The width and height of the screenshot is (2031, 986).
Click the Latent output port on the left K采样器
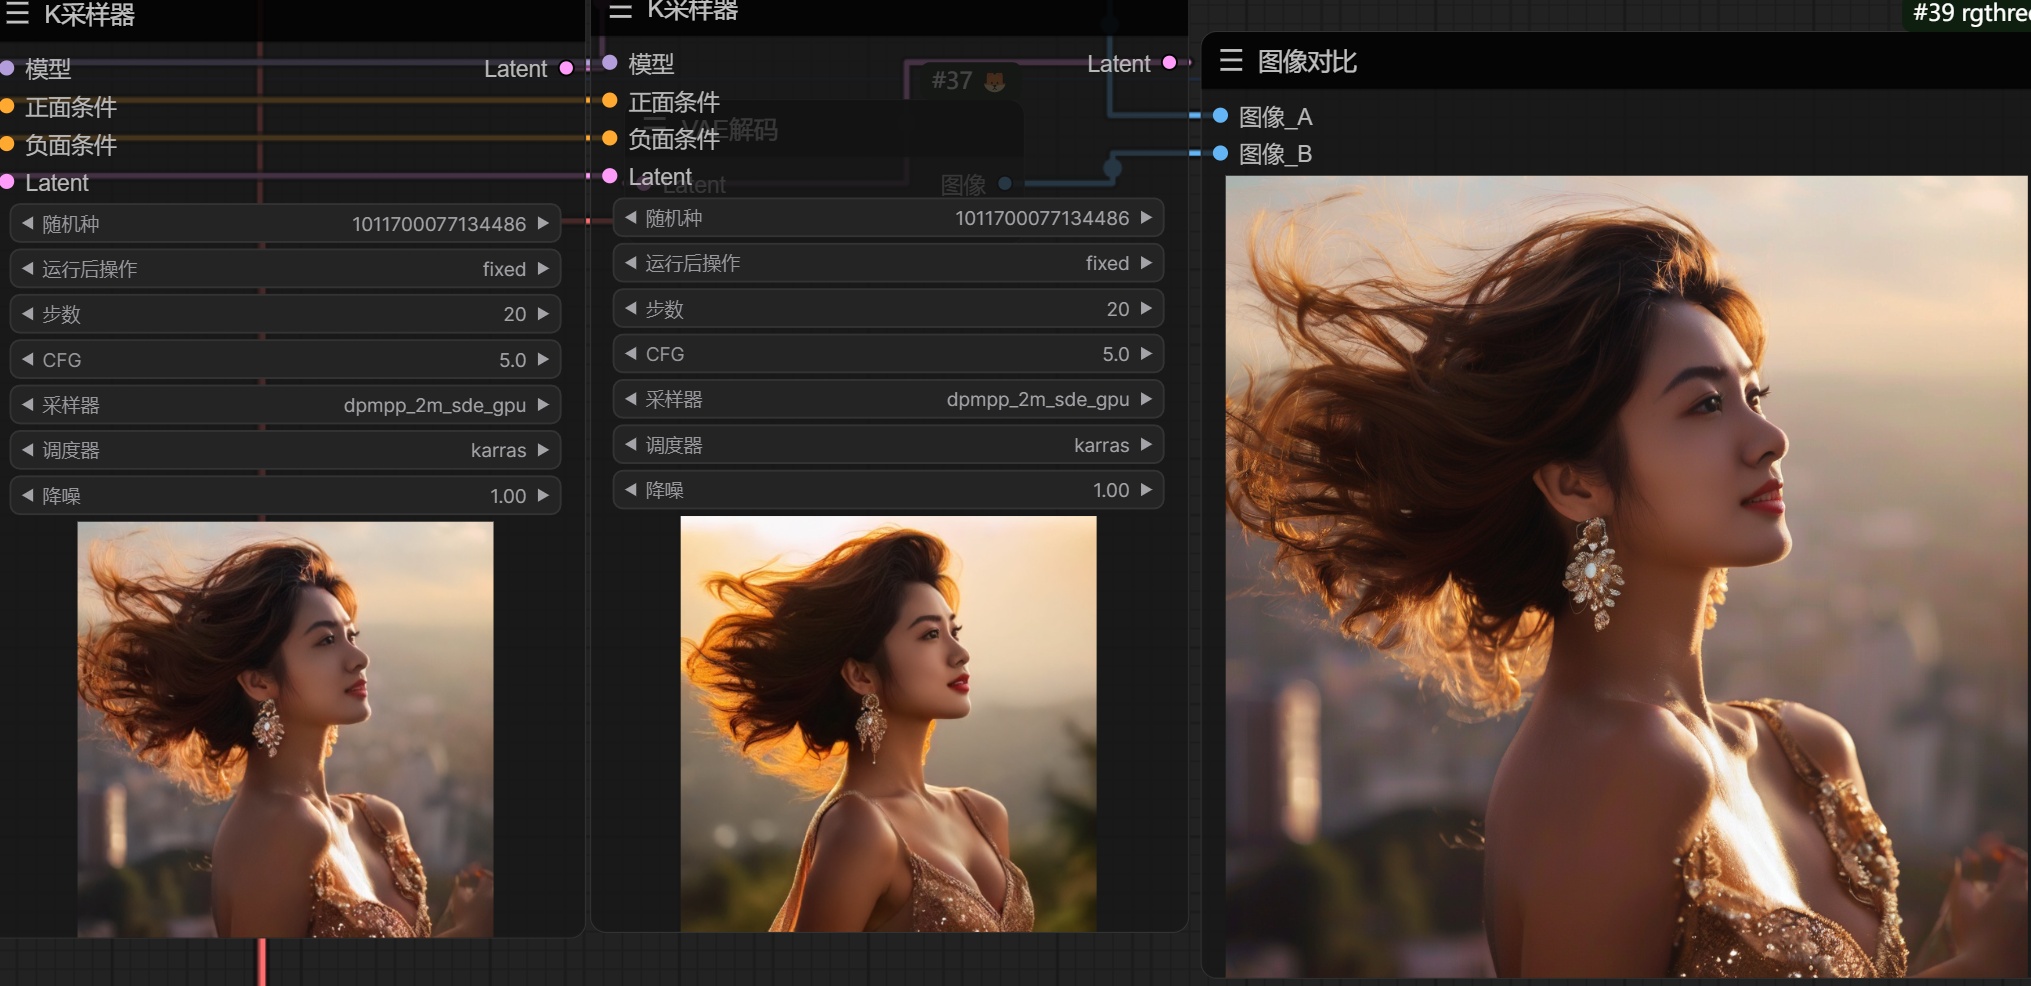pyautogui.click(x=566, y=68)
